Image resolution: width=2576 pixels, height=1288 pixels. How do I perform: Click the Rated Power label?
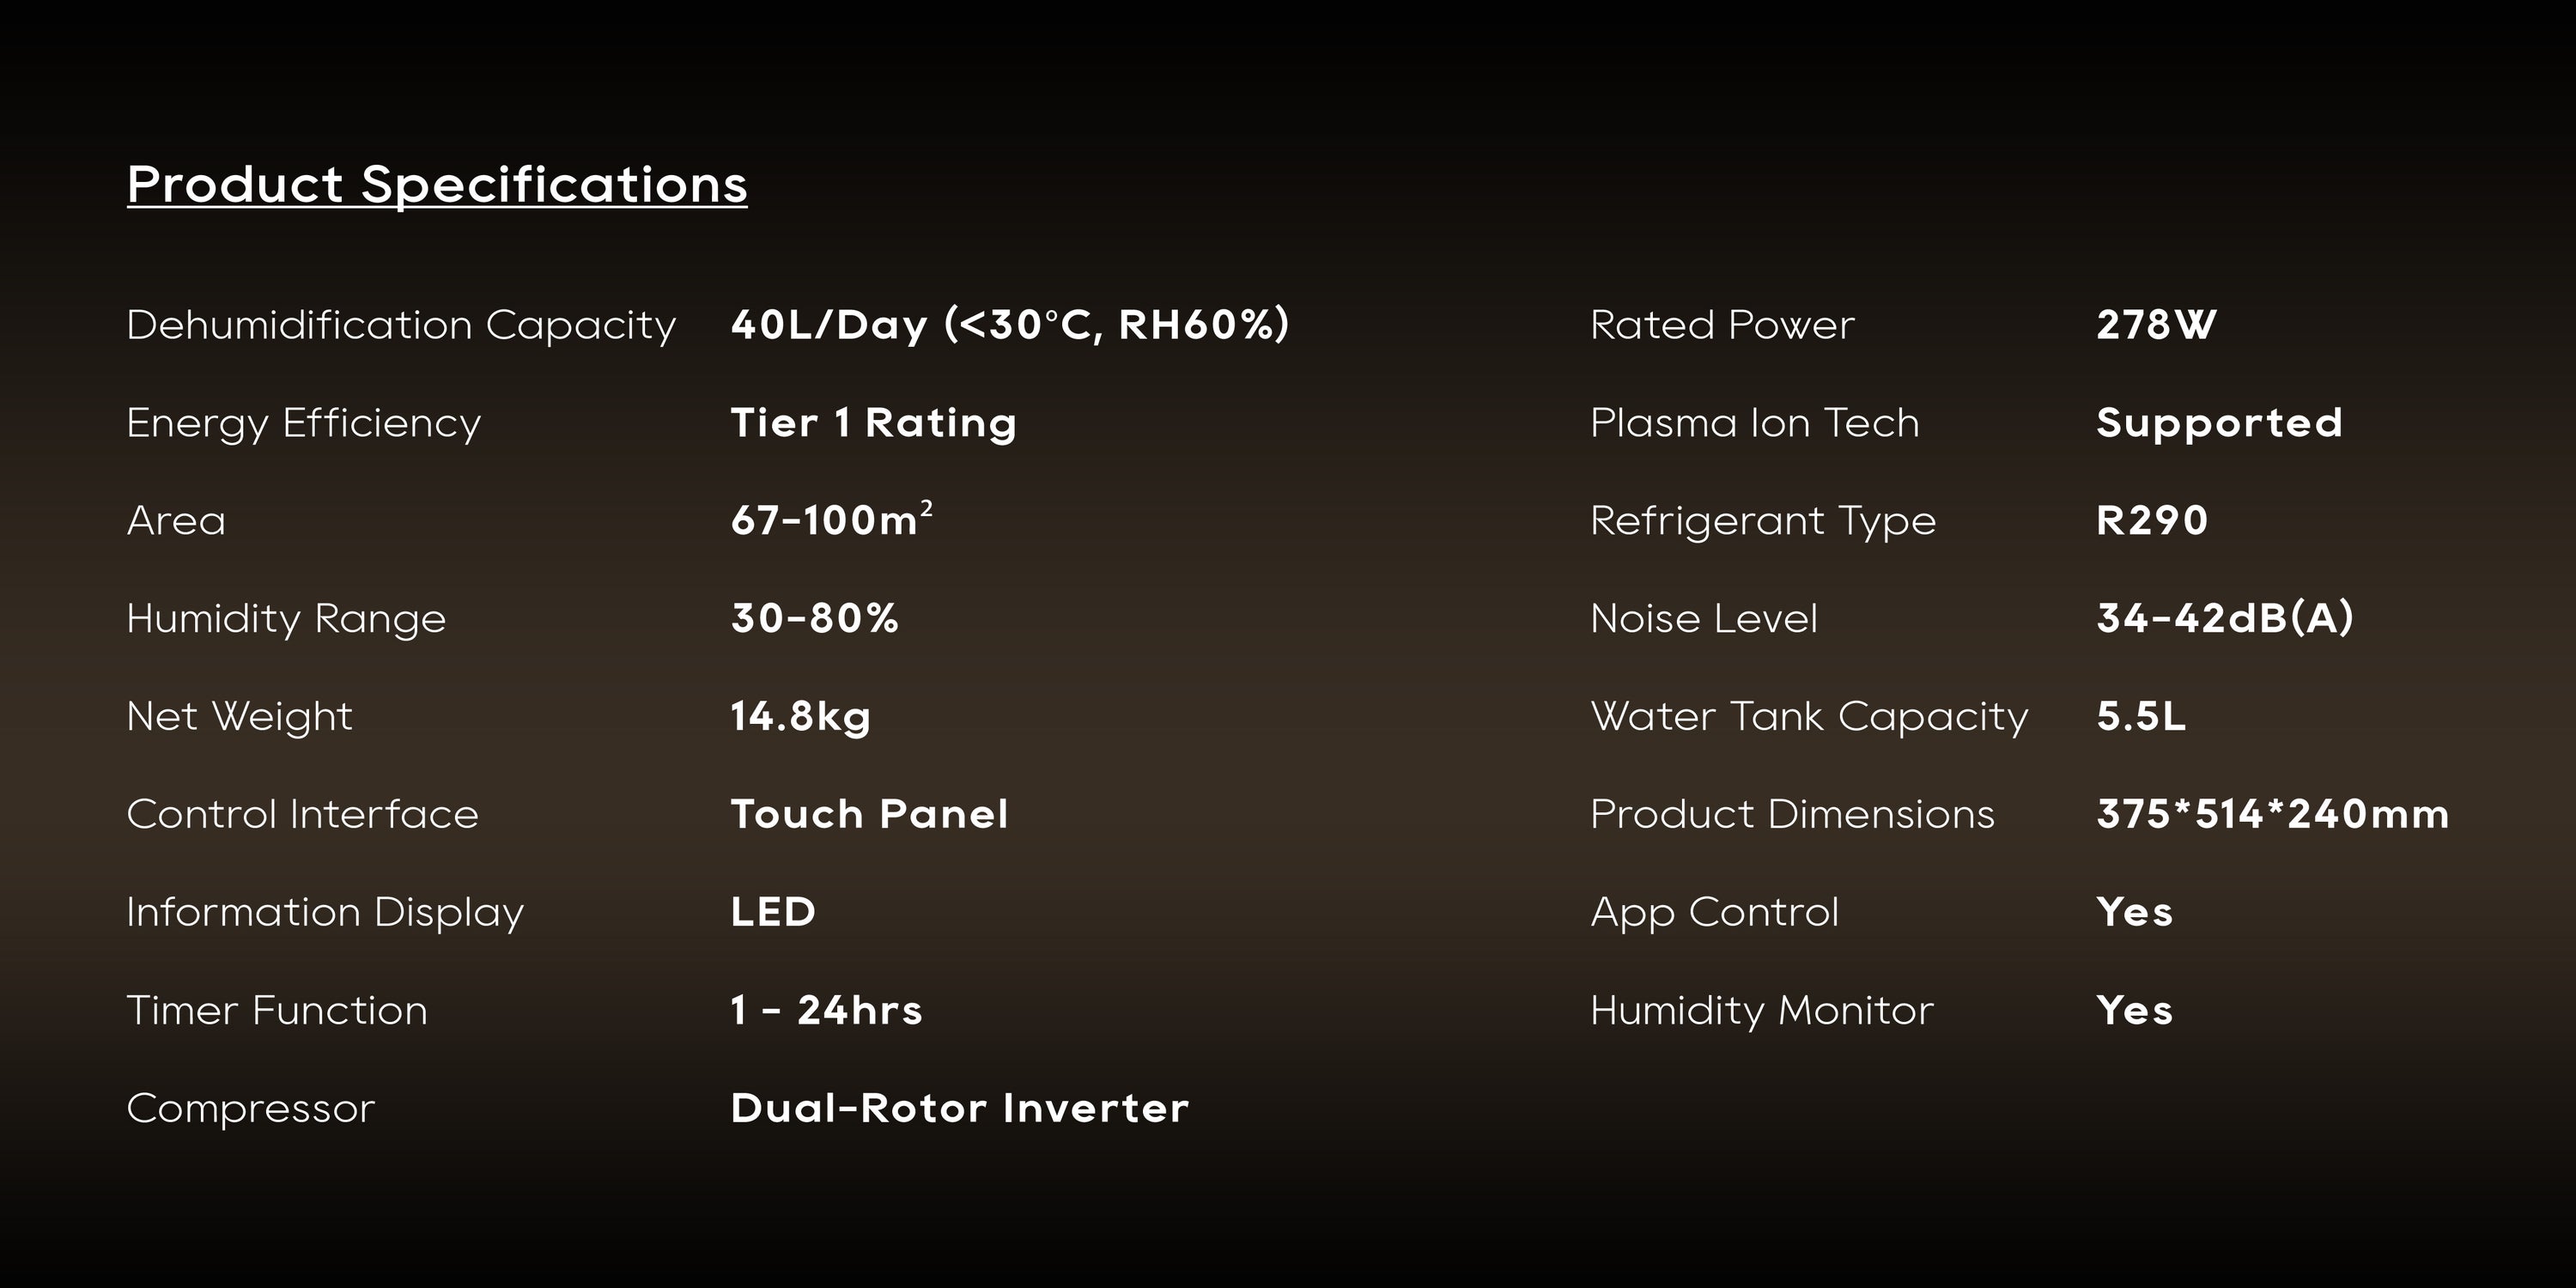coord(1722,325)
